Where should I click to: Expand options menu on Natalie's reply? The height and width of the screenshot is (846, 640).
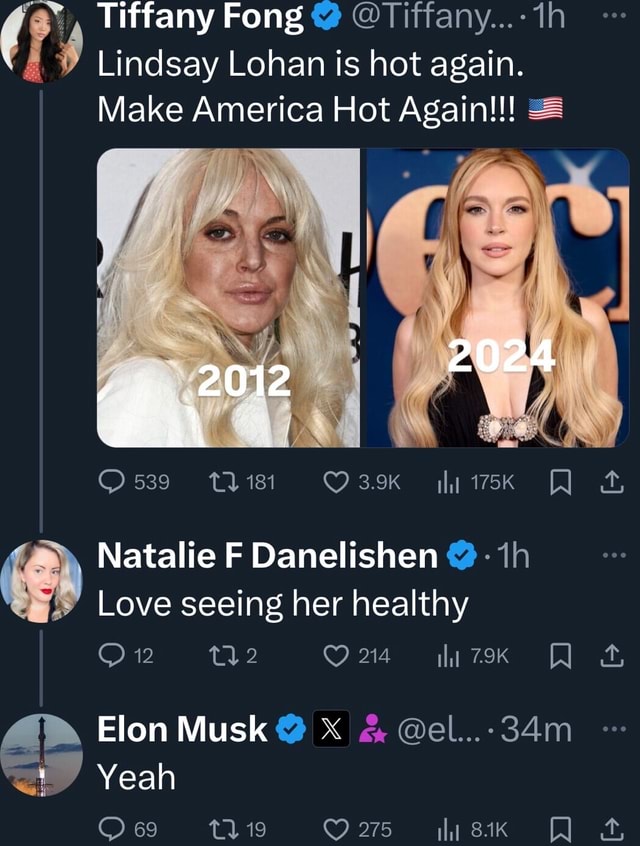tap(613, 557)
